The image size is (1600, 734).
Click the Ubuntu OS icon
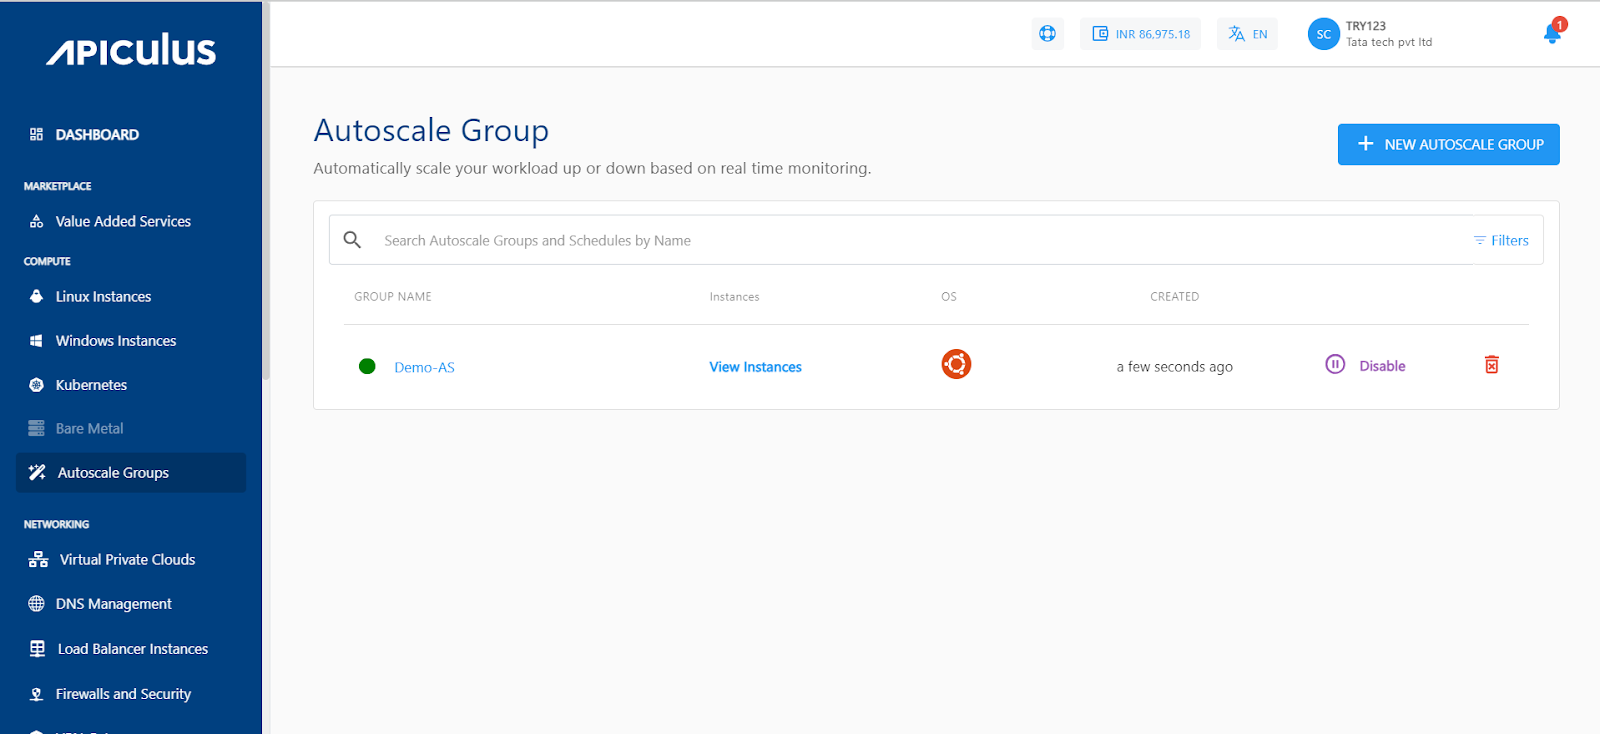(956, 364)
